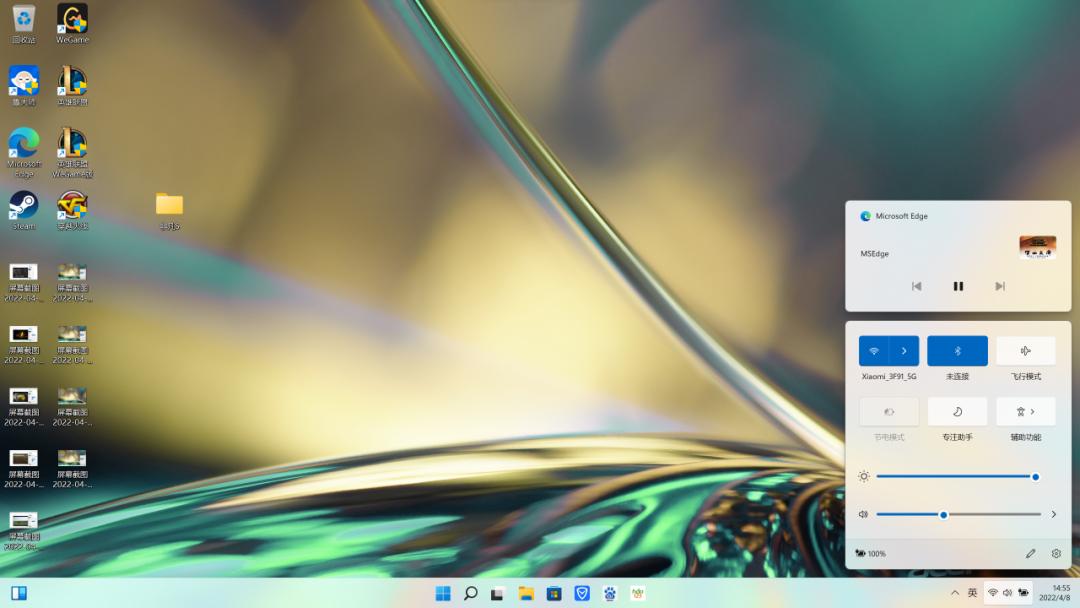
Task: Open File Explorer from the taskbar
Action: click(x=526, y=593)
